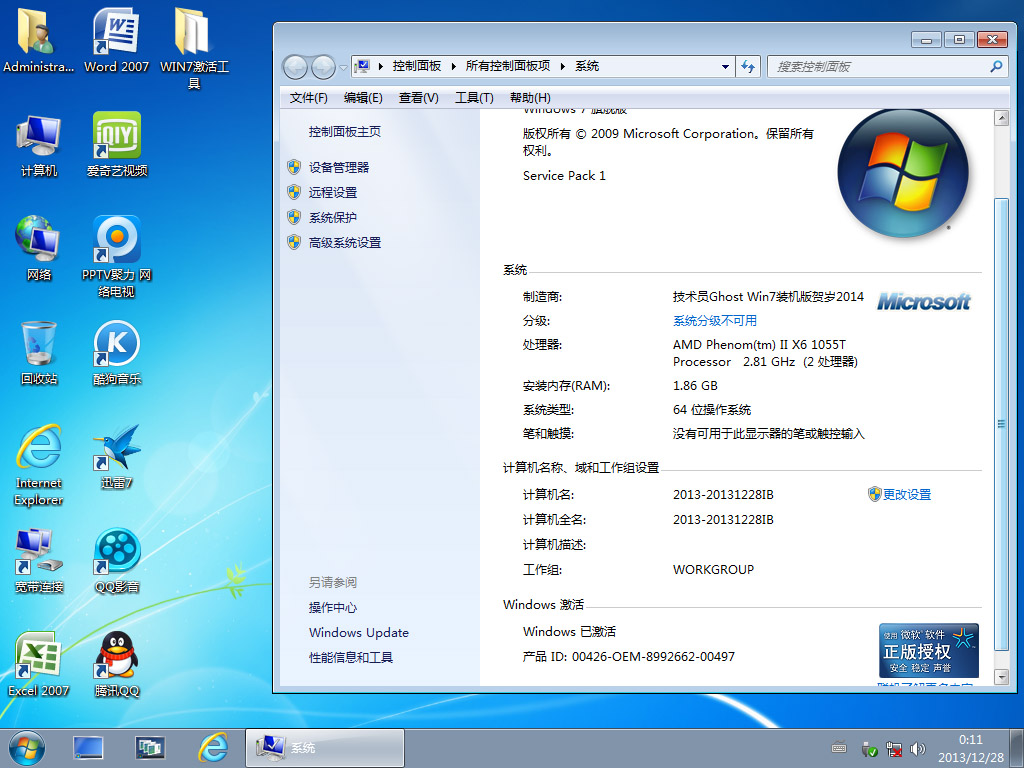Launch 酷狗音乐 desktop shortcut
The image size is (1024, 768).
(x=116, y=353)
